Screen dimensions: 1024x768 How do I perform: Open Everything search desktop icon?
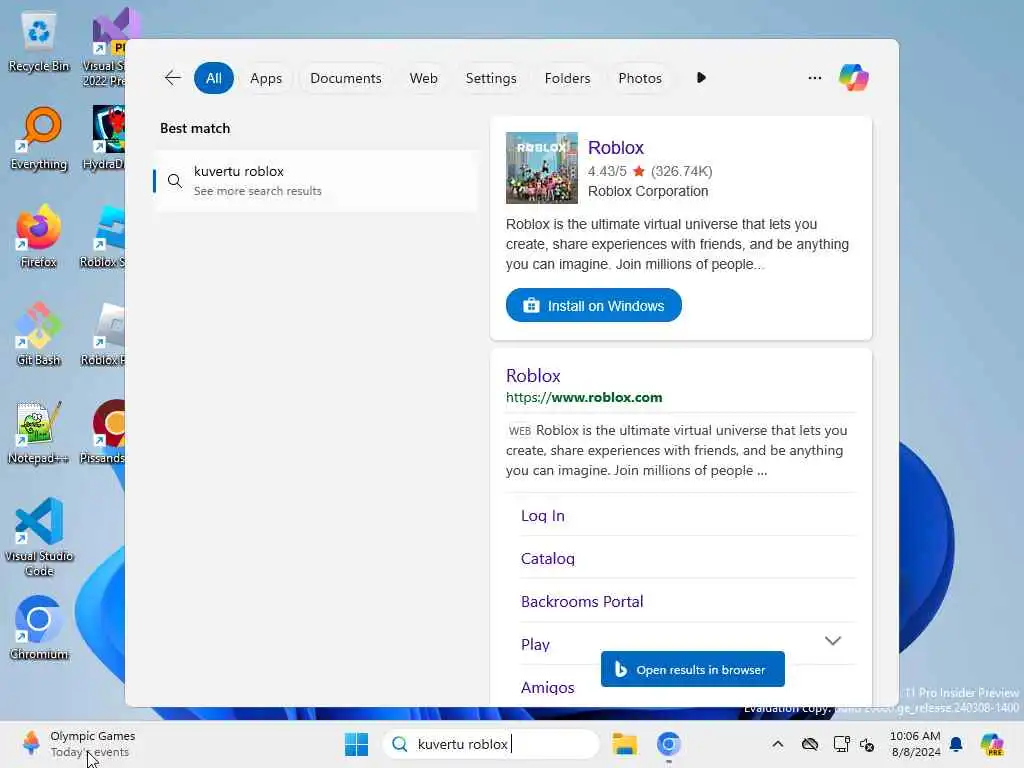coord(39,139)
